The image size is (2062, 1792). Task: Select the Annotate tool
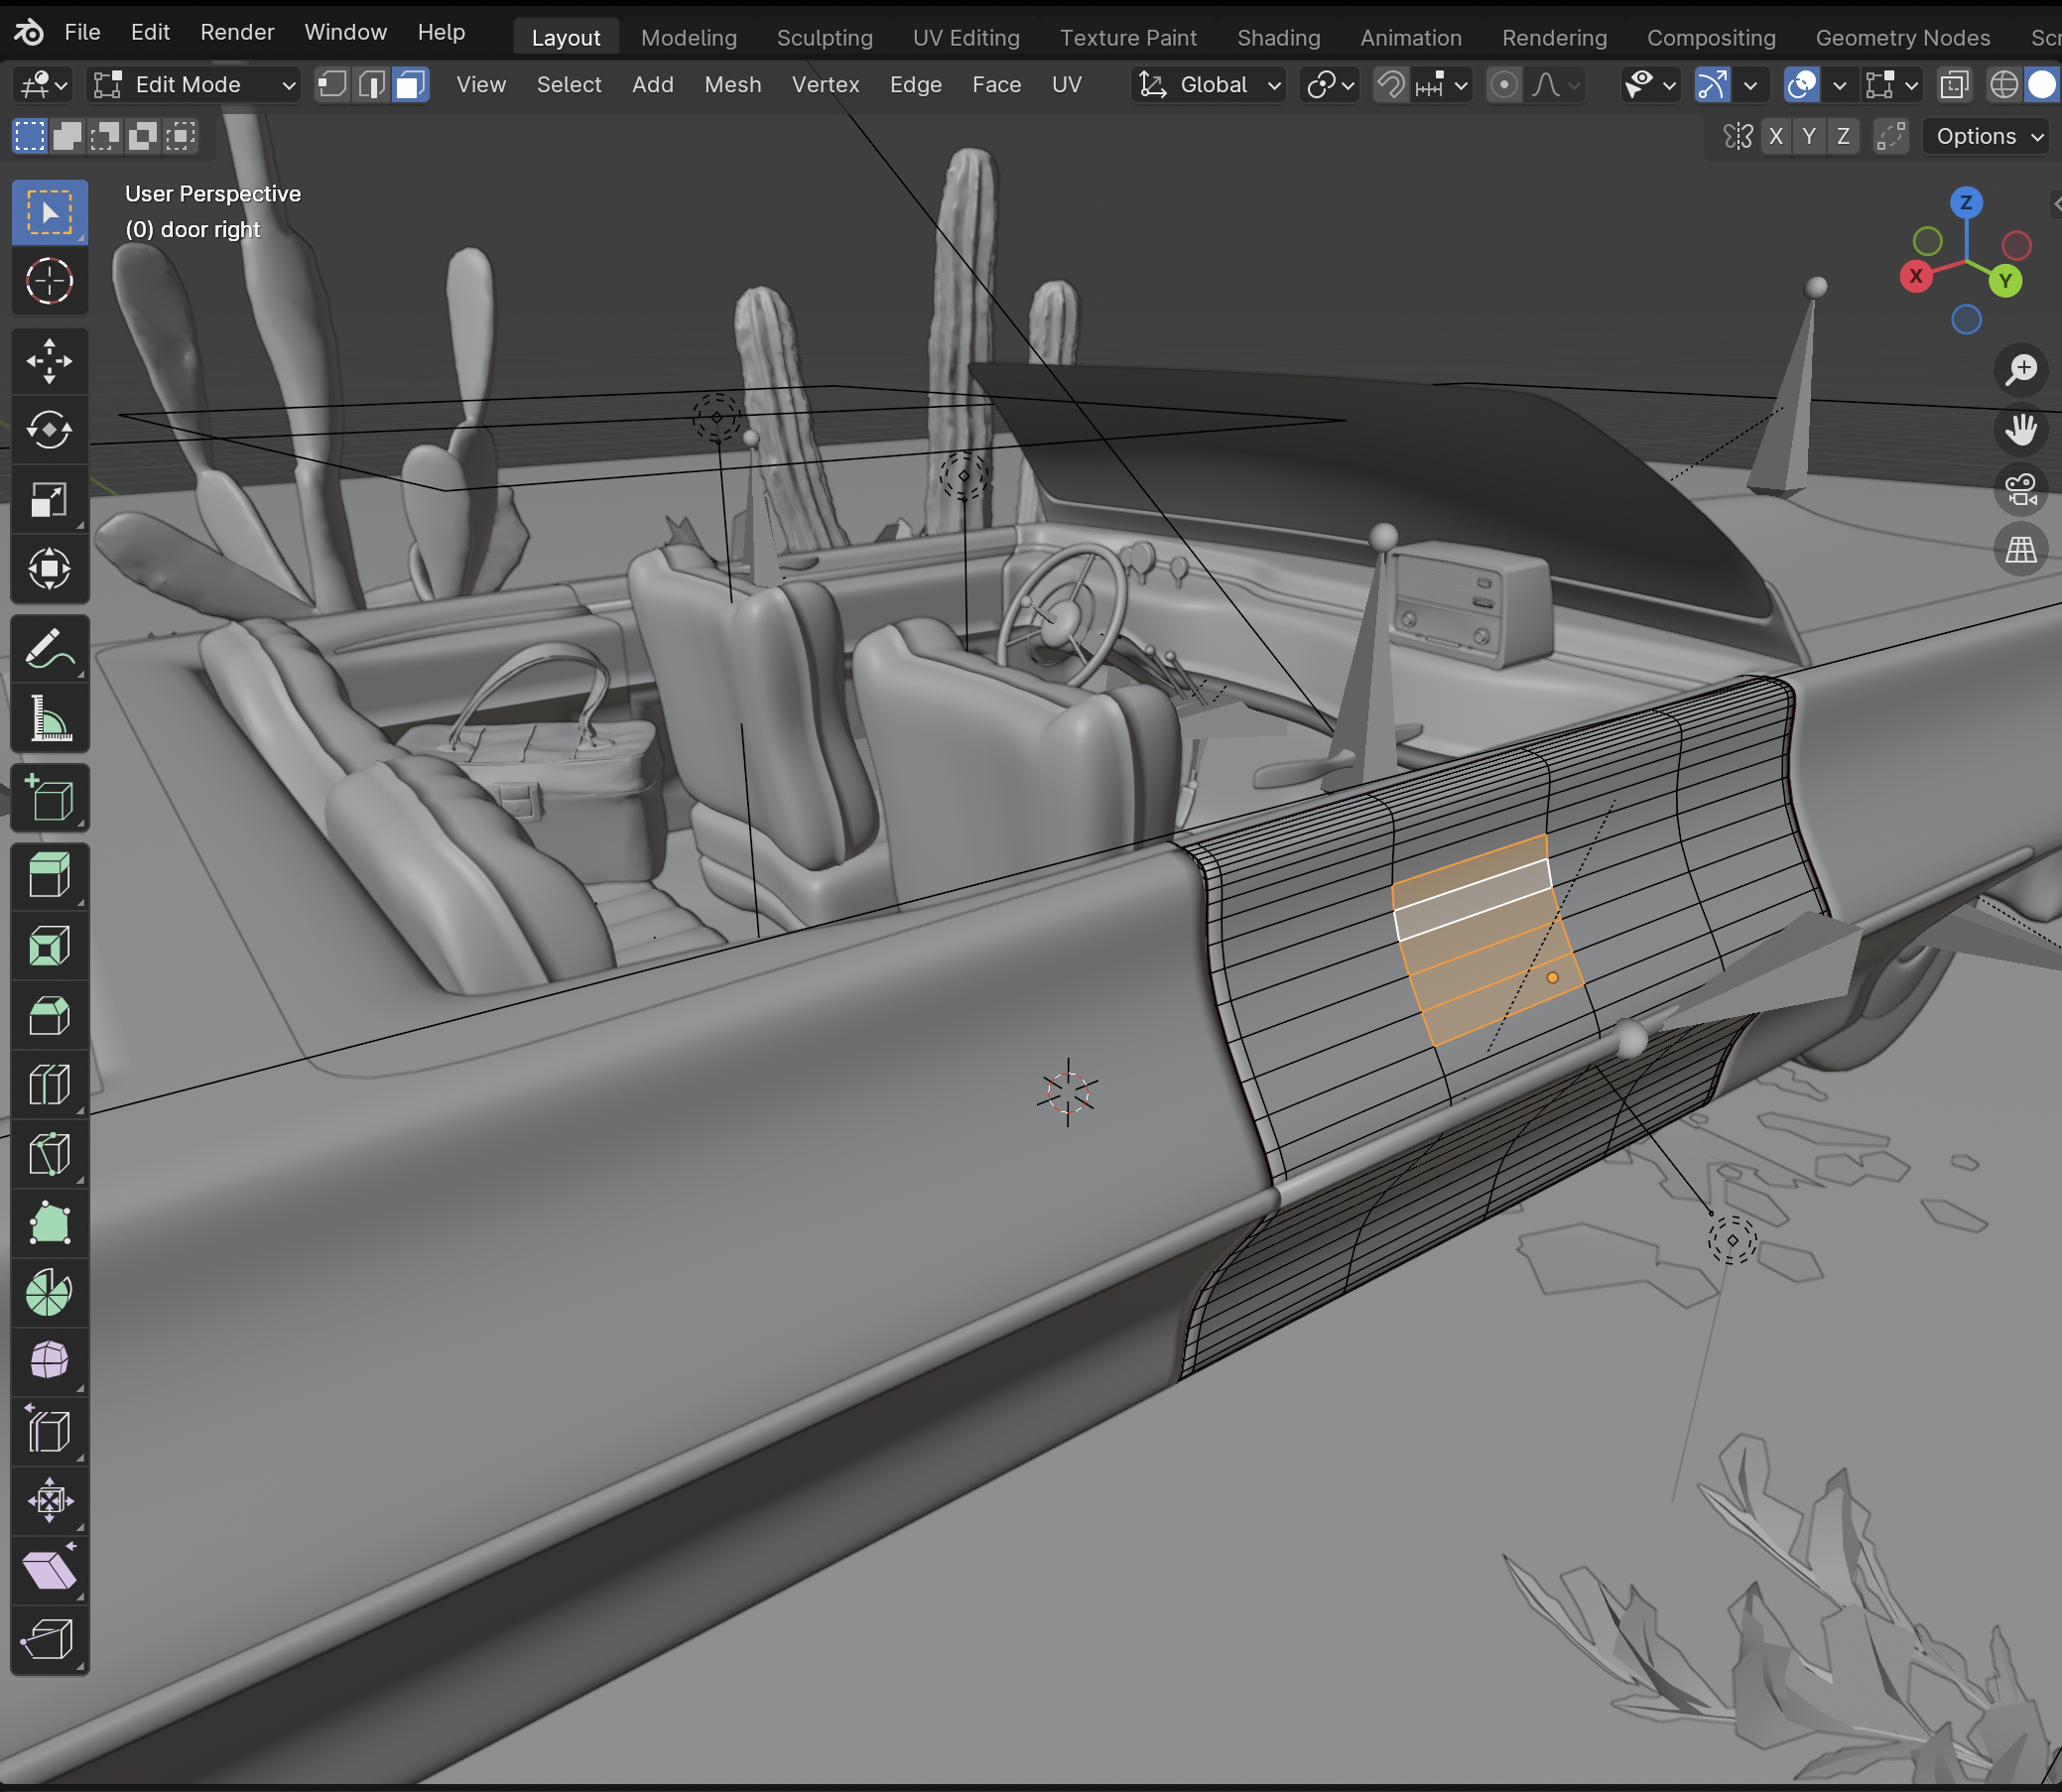pyautogui.click(x=49, y=650)
